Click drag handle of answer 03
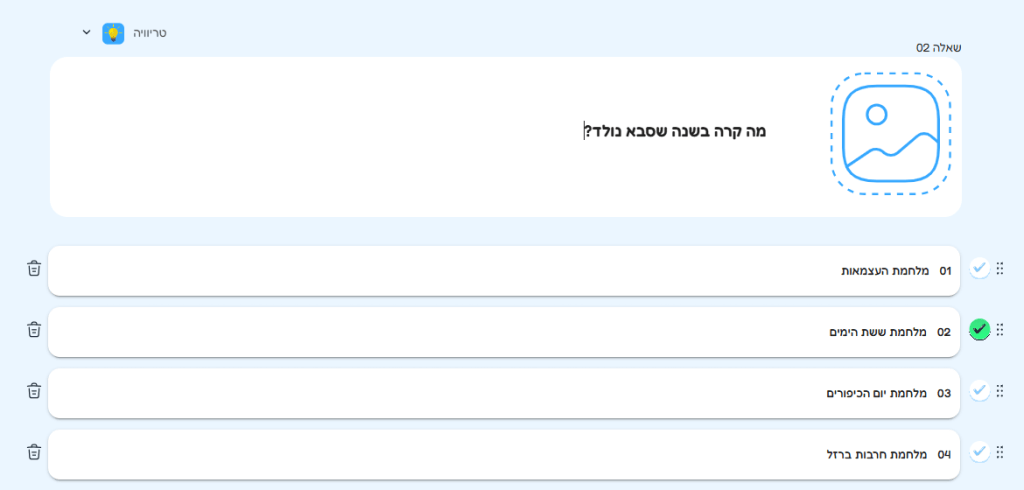 coord(1000,391)
